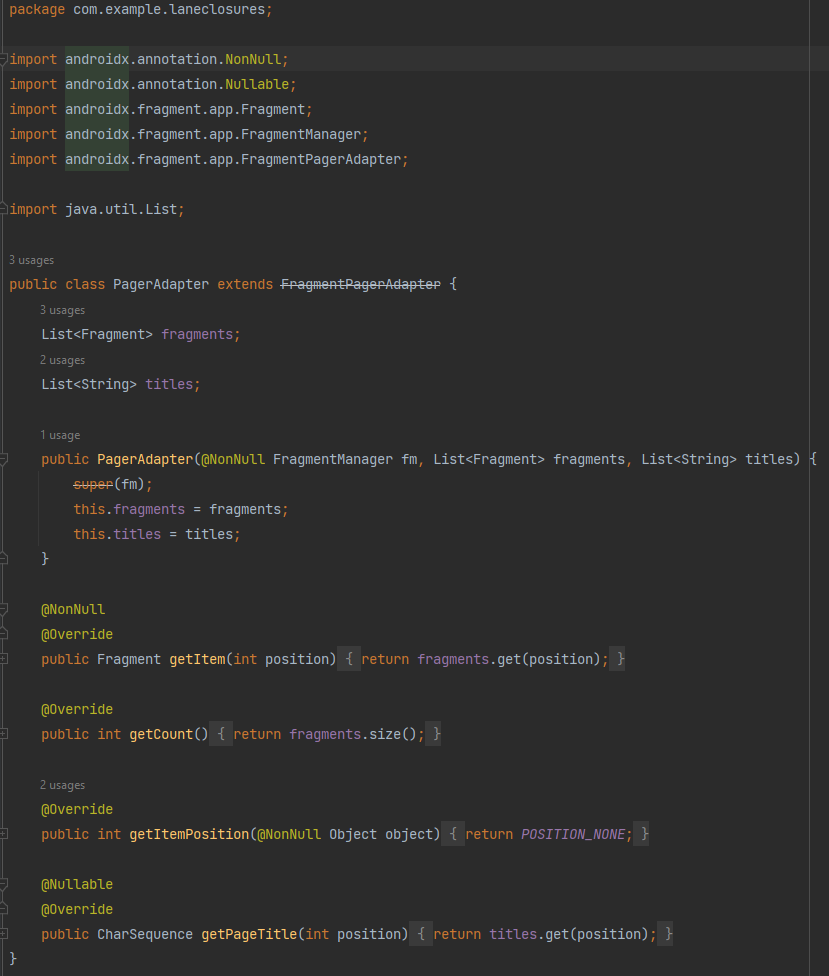Image resolution: width=829 pixels, height=976 pixels.
Task: Open the 1 usage hint above the constructor
Action: click(x=59, y=435)
